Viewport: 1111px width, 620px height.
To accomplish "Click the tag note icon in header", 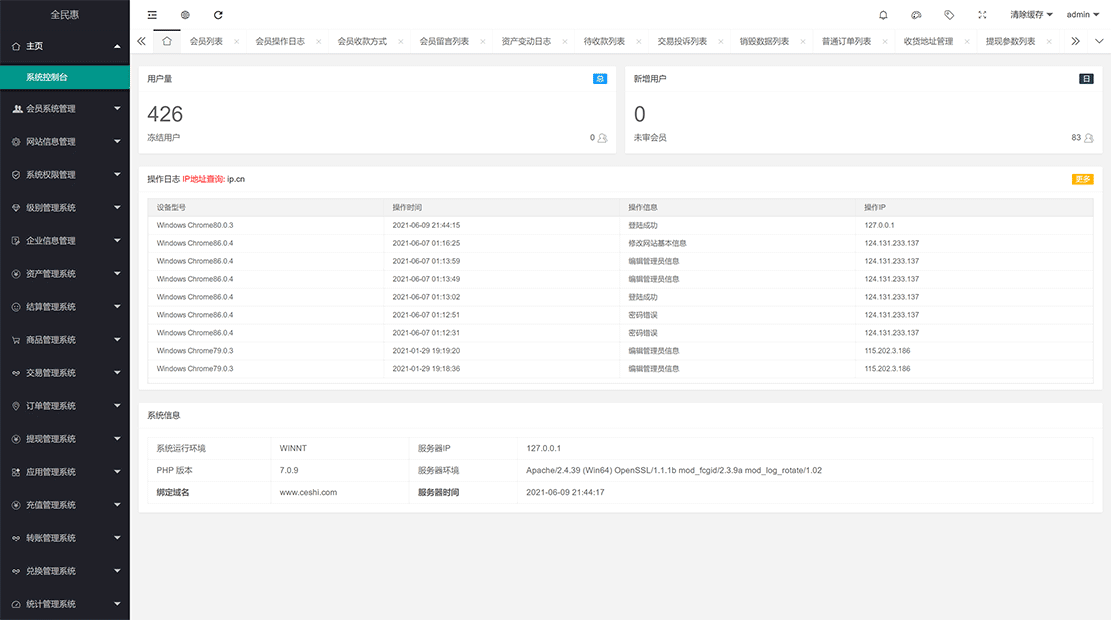I will click(x=949, y=15).
